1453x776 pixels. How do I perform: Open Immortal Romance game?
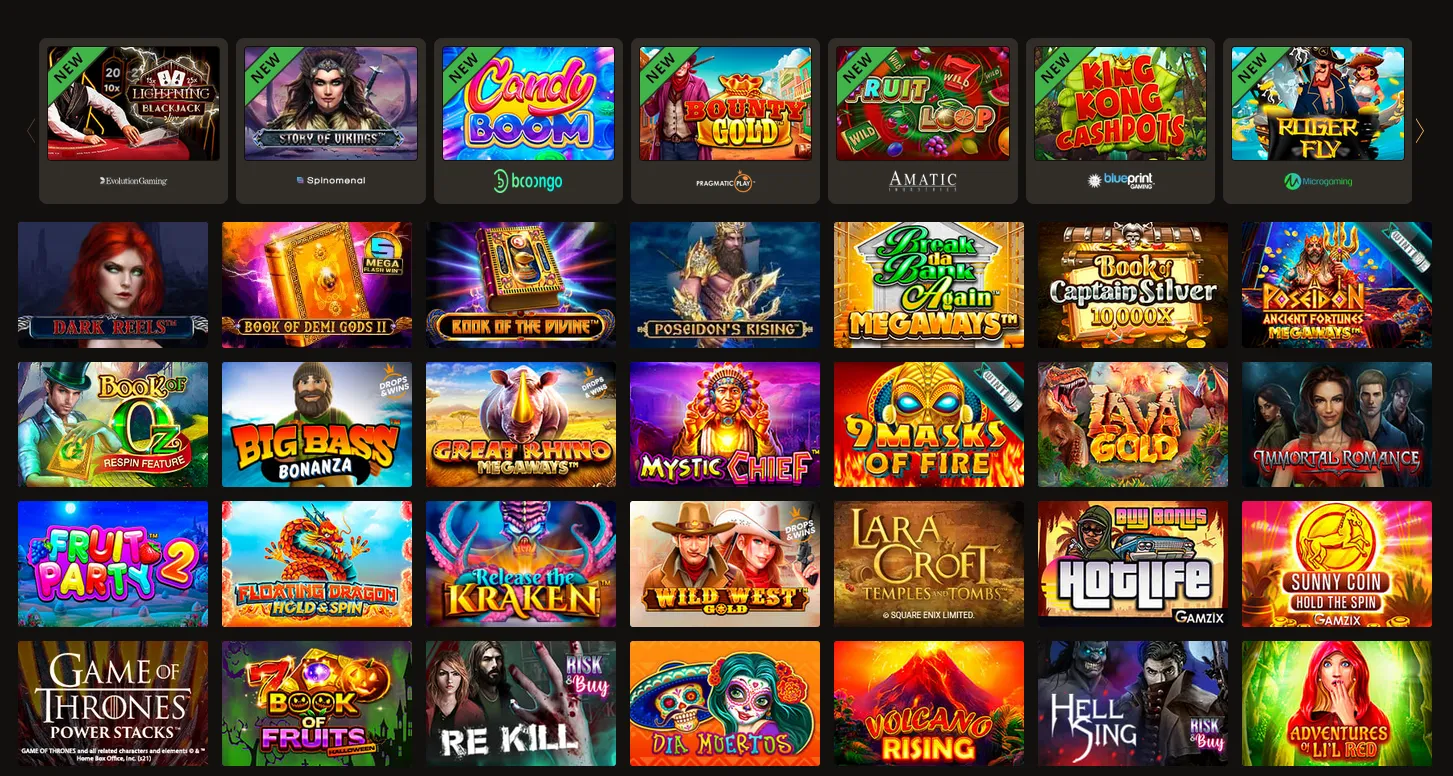point(1337,425)
